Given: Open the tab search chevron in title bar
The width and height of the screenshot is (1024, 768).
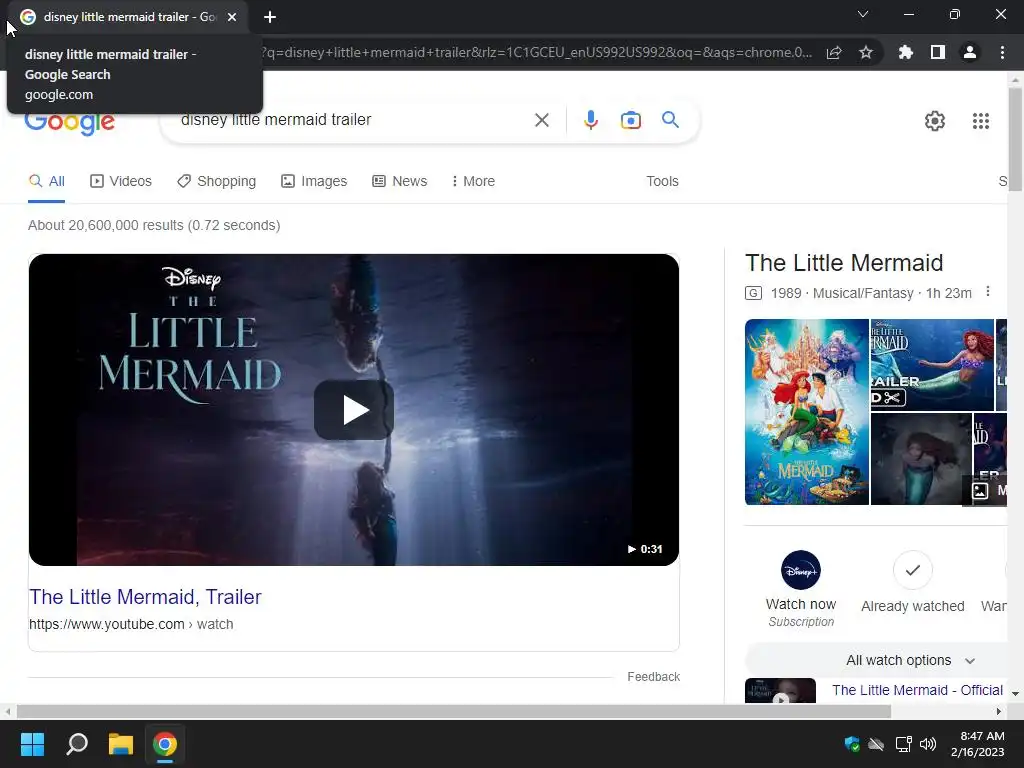Looking at the screenshot, I should coord(863,14).
